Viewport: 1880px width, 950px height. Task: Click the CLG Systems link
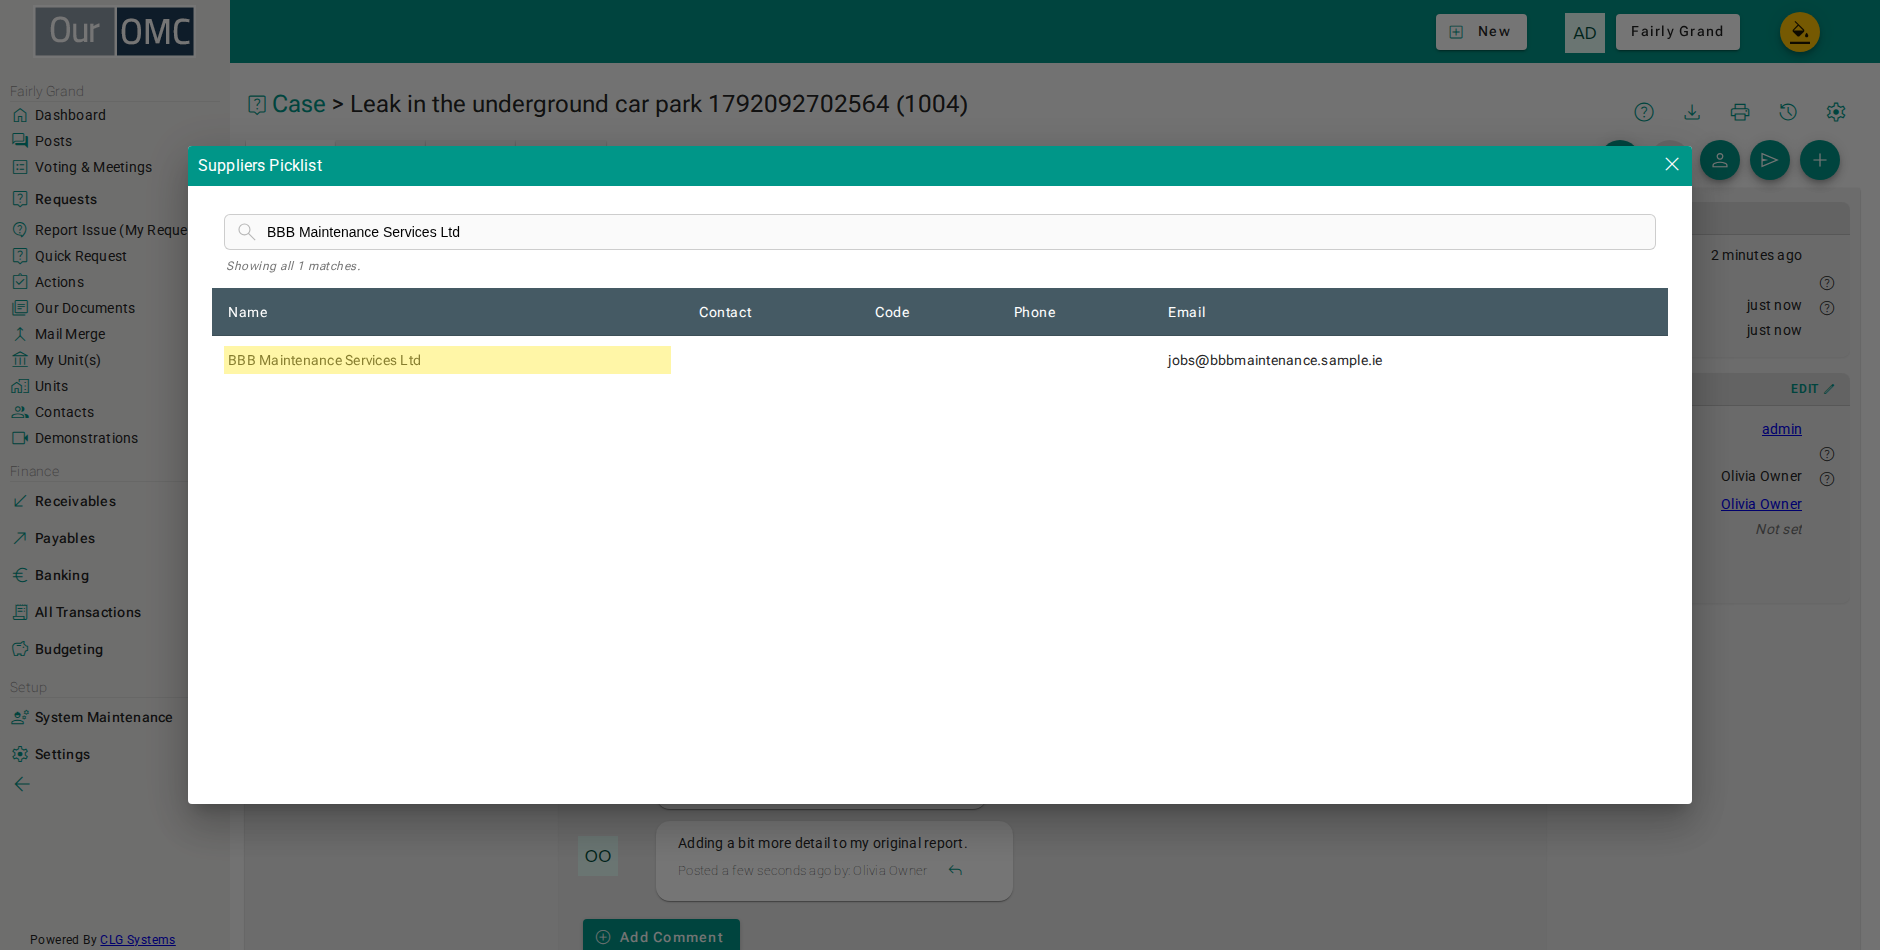click(x=137, y=940)
